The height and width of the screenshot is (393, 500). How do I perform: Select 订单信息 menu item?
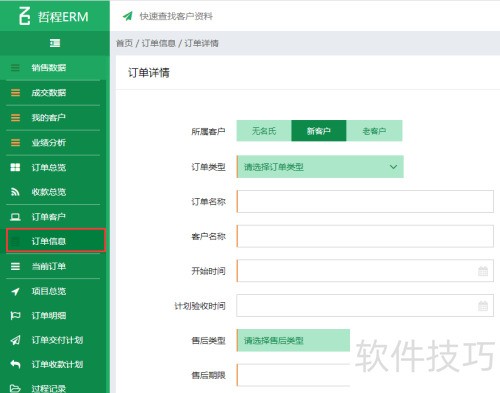[56, 240]
